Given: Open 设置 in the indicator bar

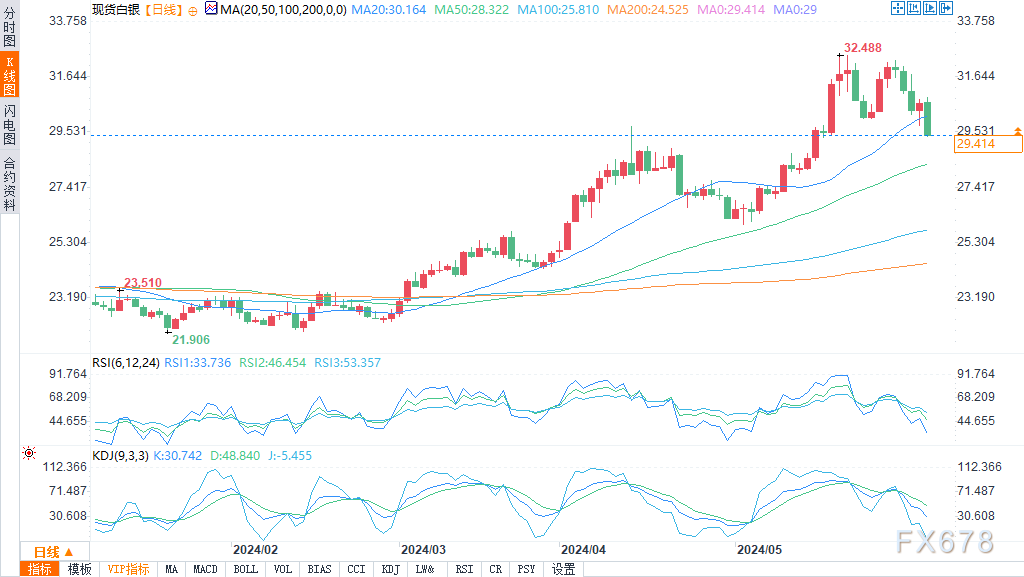Looking at the screenshot, I should click(564, 569).
